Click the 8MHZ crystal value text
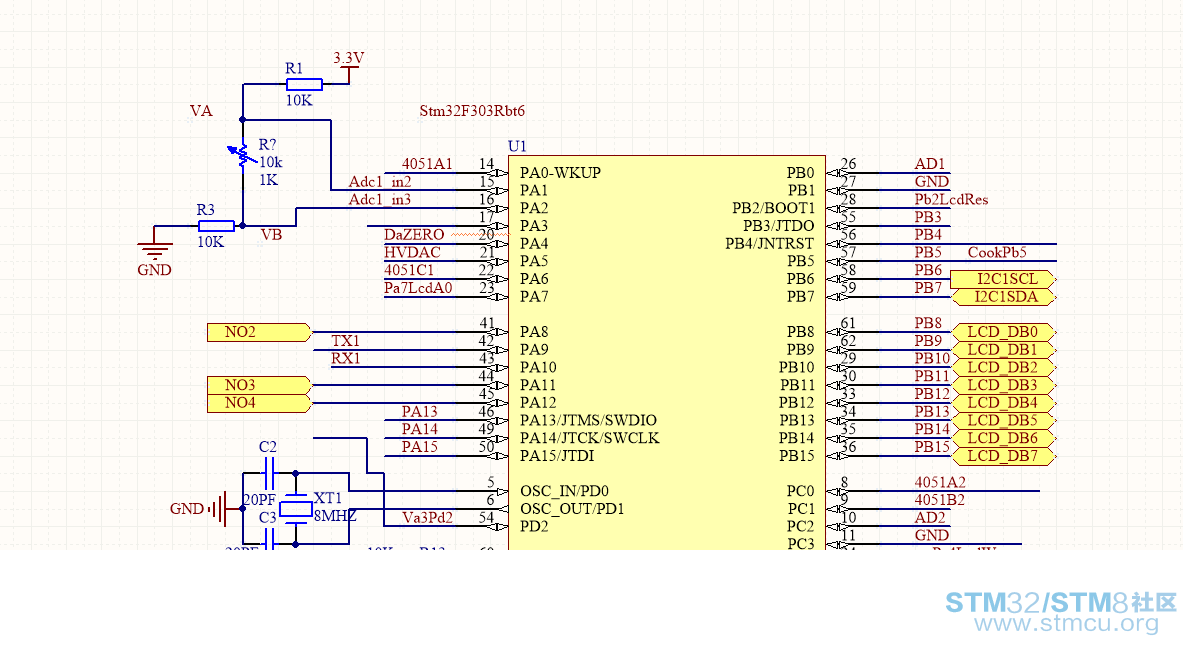The height and width of the screenshot is (648, 1183). pos(335,516)
